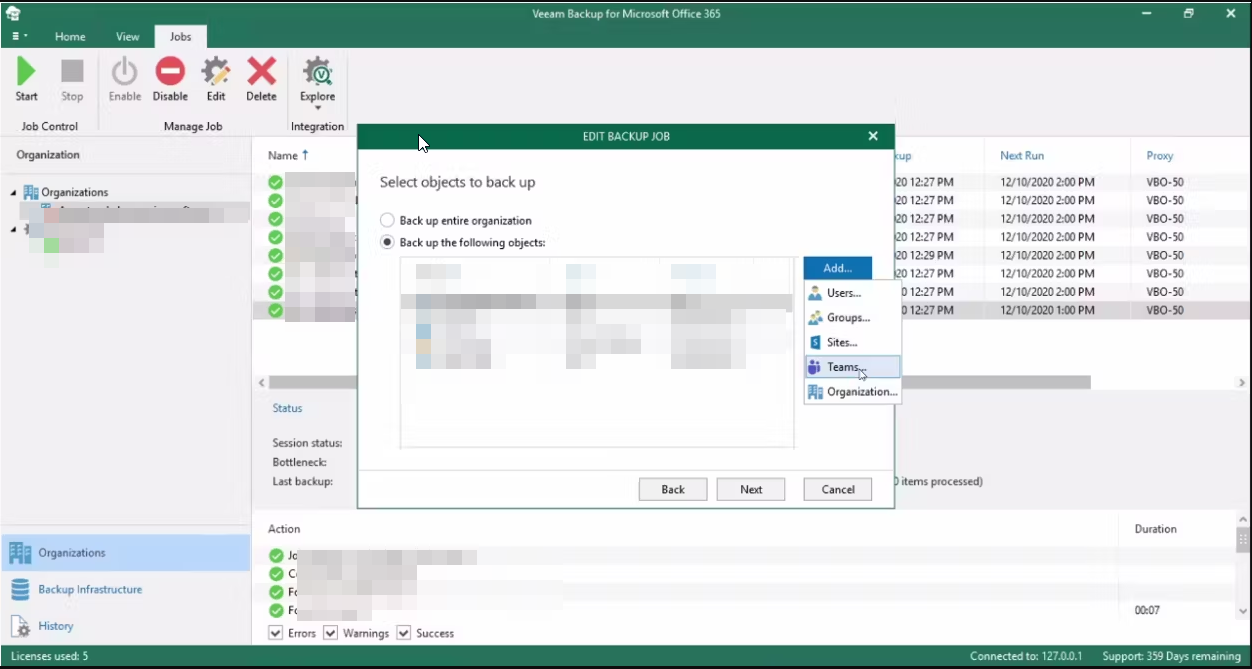The width and height of the screenshot is (1252, 669).
Task: Select Groups in the Add menu
Action: (853, 318)
